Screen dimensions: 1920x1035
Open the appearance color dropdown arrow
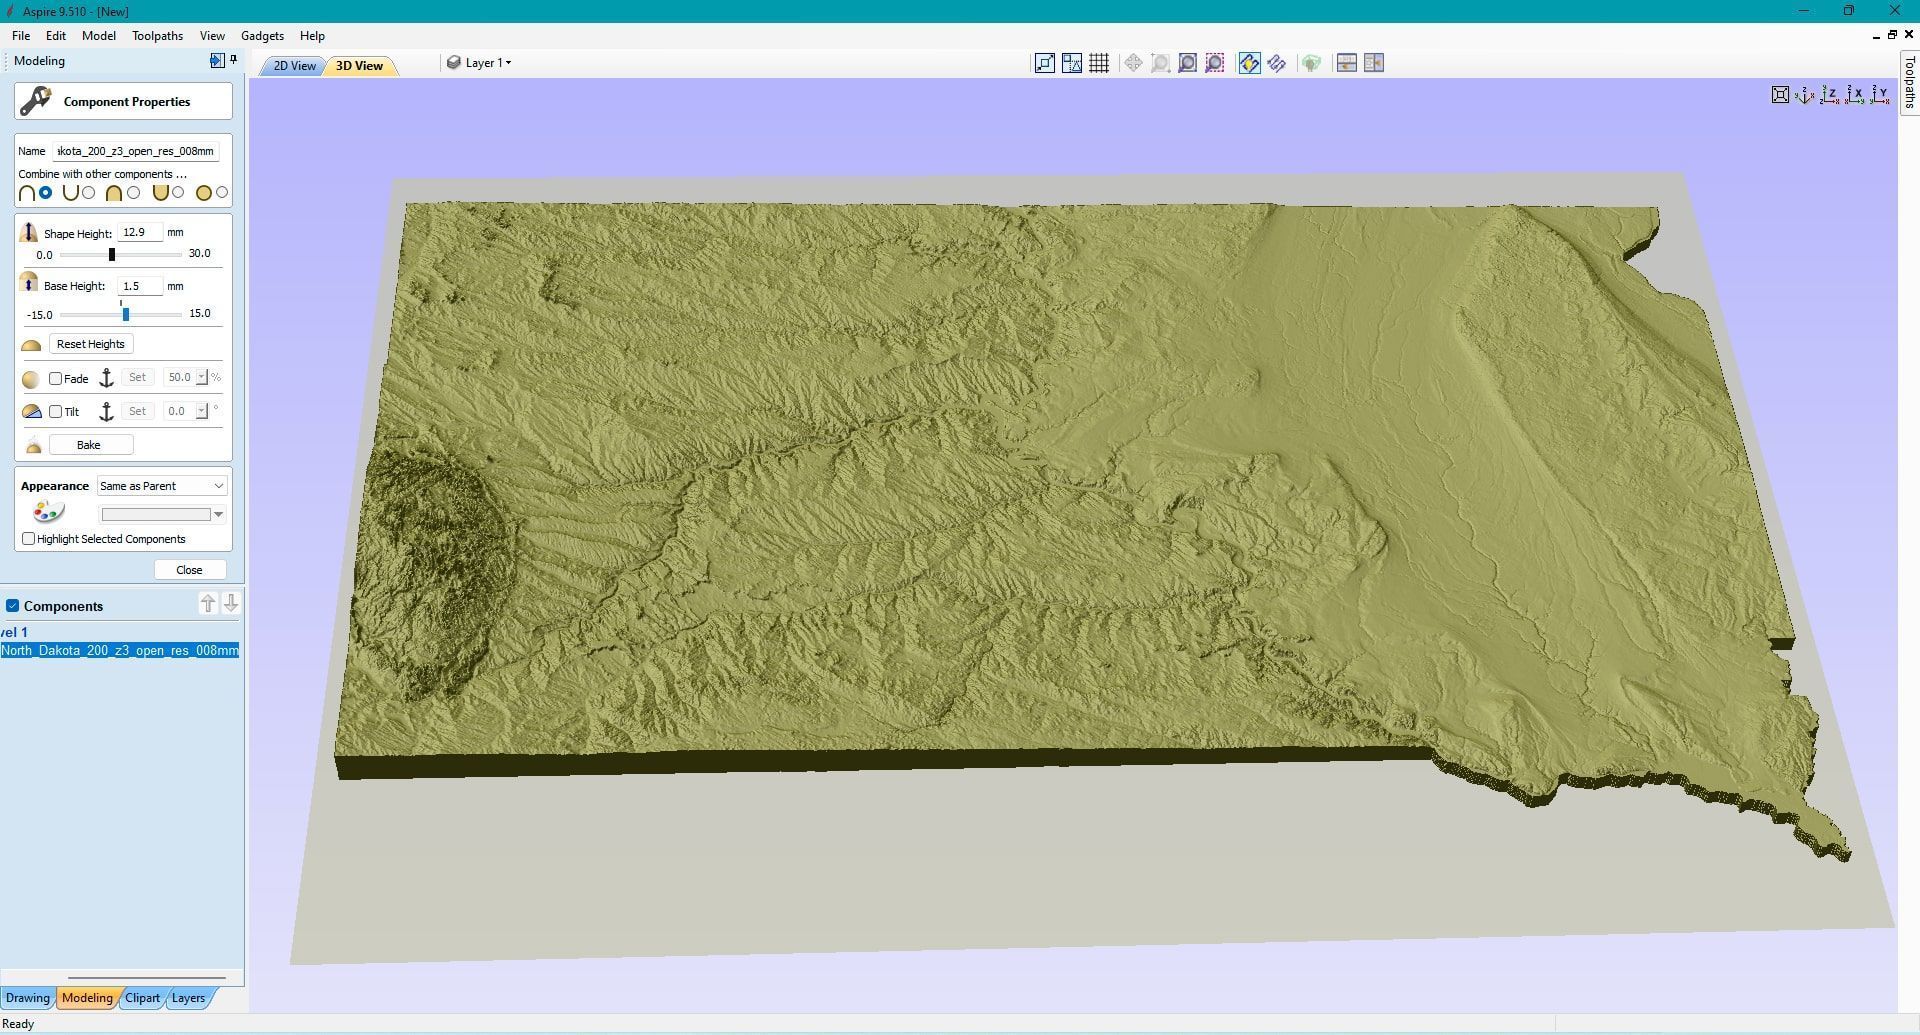pos(218,515)
